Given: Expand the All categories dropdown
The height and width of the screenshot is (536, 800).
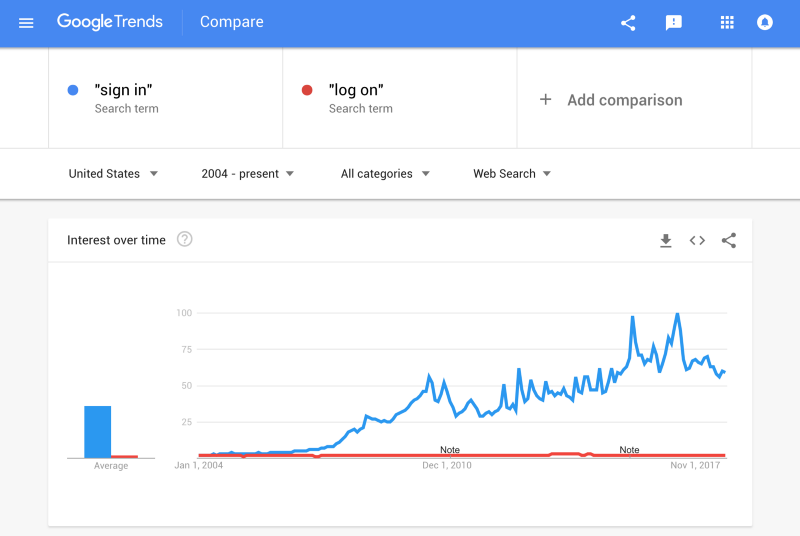Looking at the screenshot, I should click(x=385, y=174).
